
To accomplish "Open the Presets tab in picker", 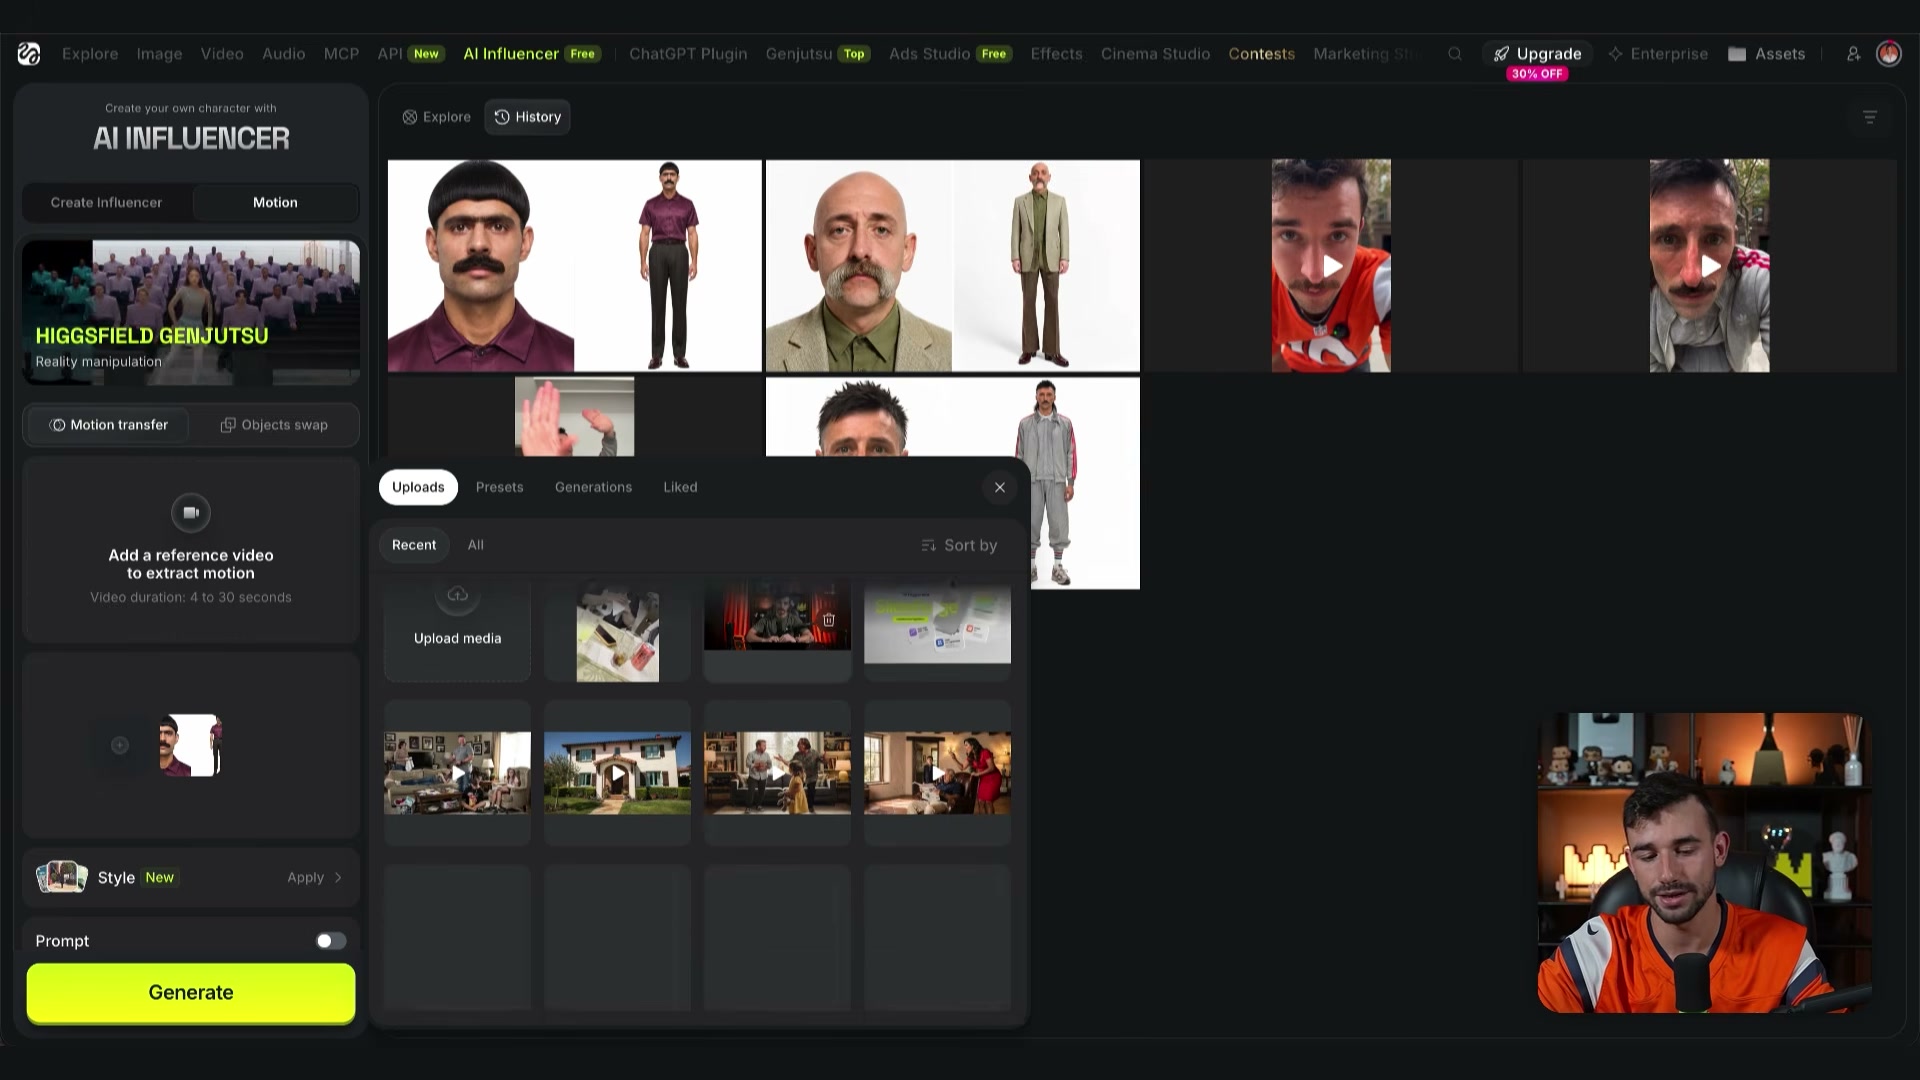I will click(x=499, y=487).
